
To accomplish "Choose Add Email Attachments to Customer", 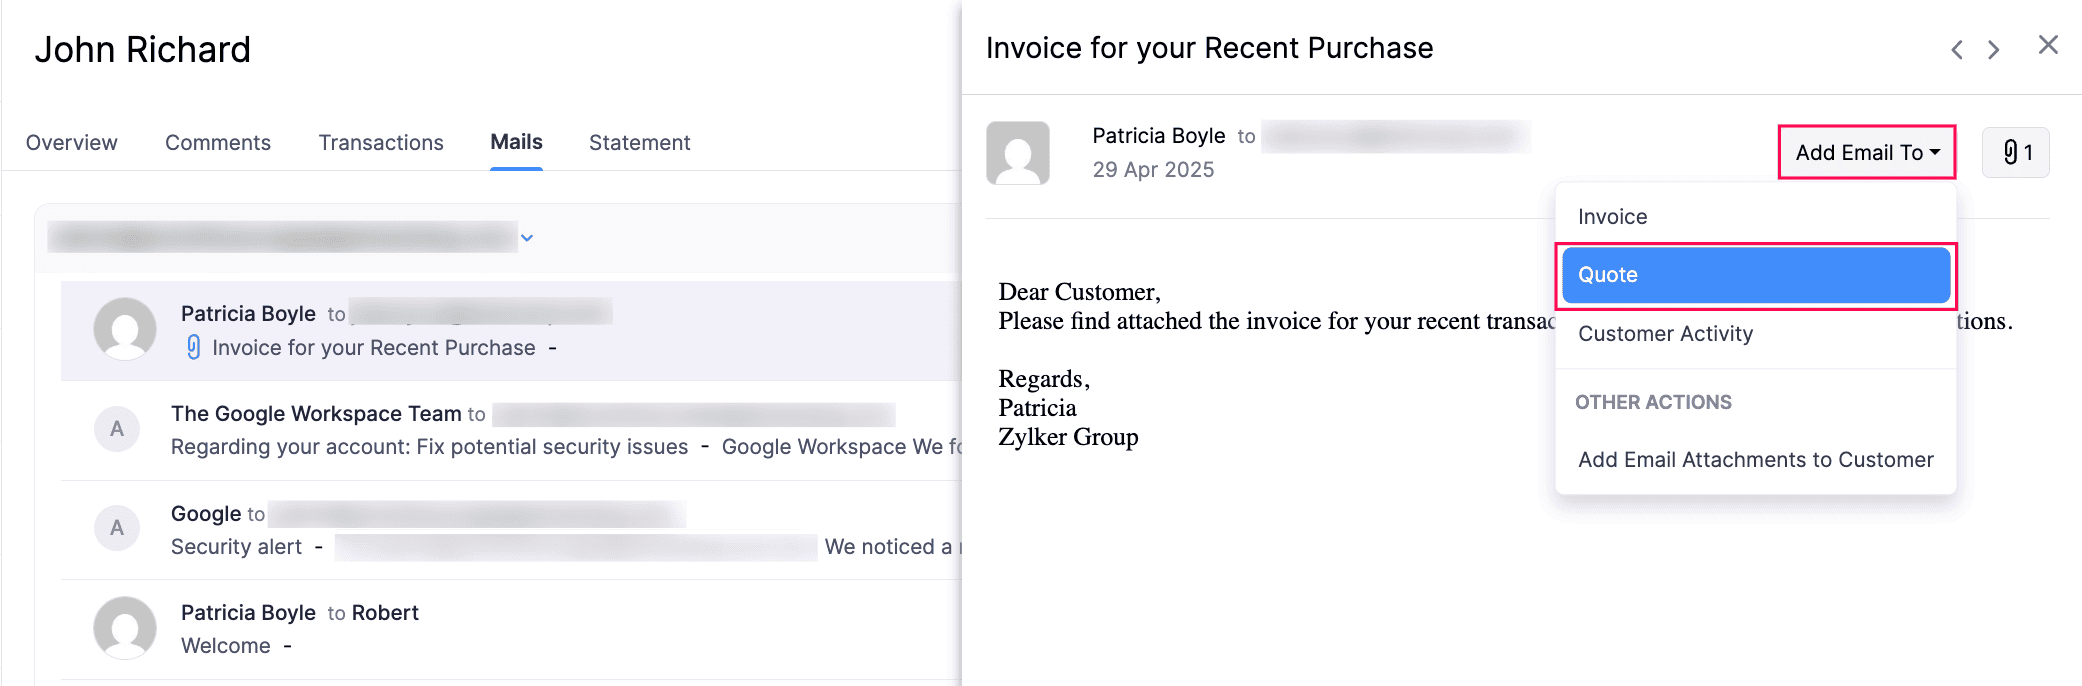I will (x=1755, y=460).
